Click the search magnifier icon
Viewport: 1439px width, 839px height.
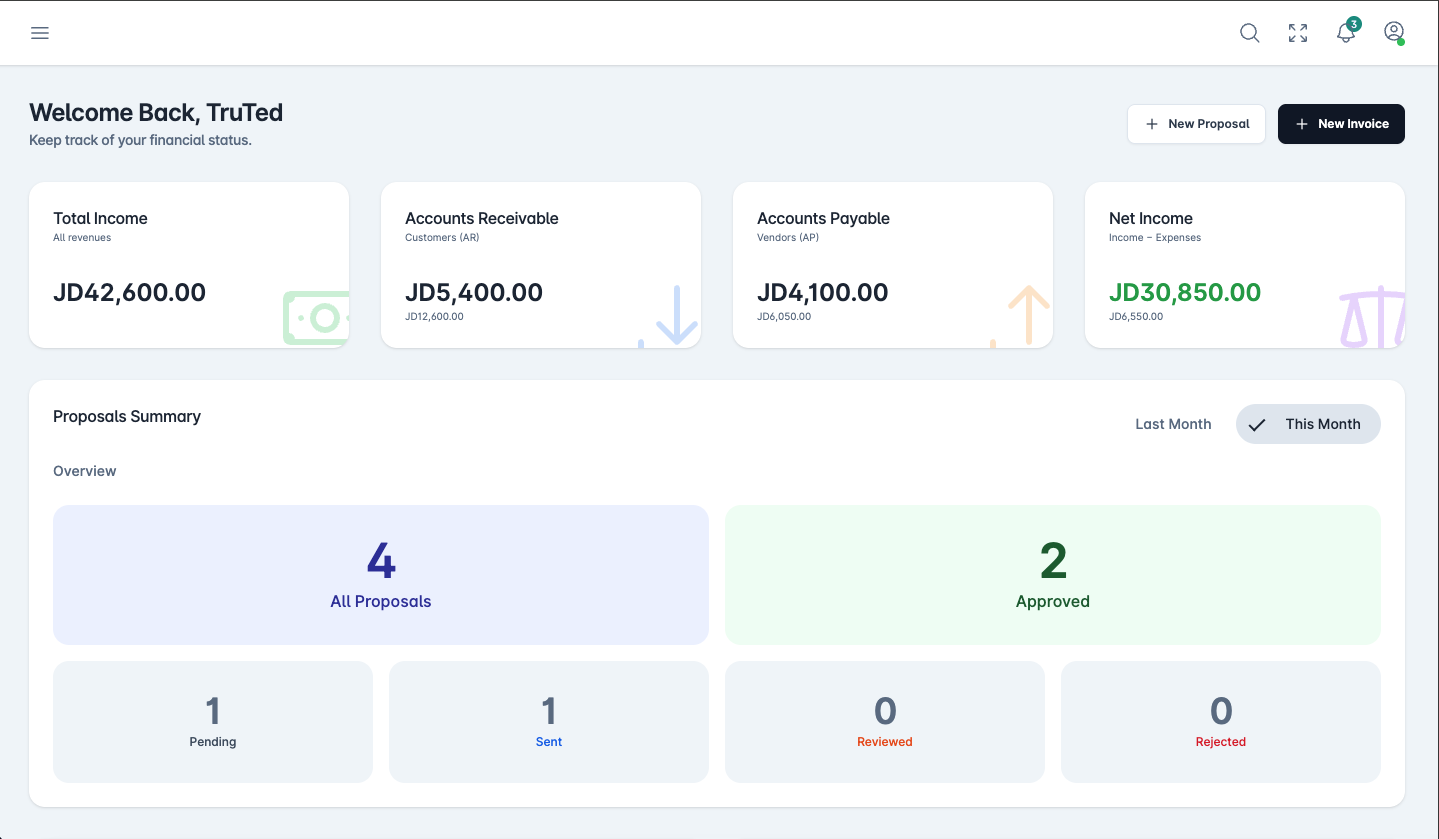pyautogui.click(x=1250, y=33)
